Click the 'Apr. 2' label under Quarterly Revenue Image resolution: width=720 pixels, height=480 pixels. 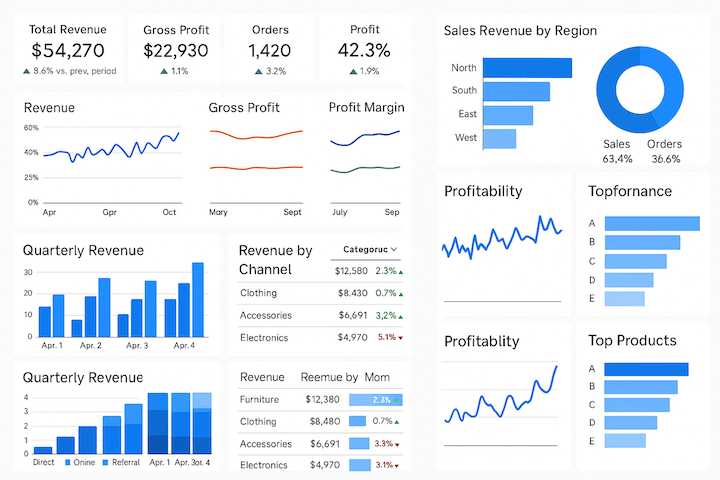(x=90, y=345)
